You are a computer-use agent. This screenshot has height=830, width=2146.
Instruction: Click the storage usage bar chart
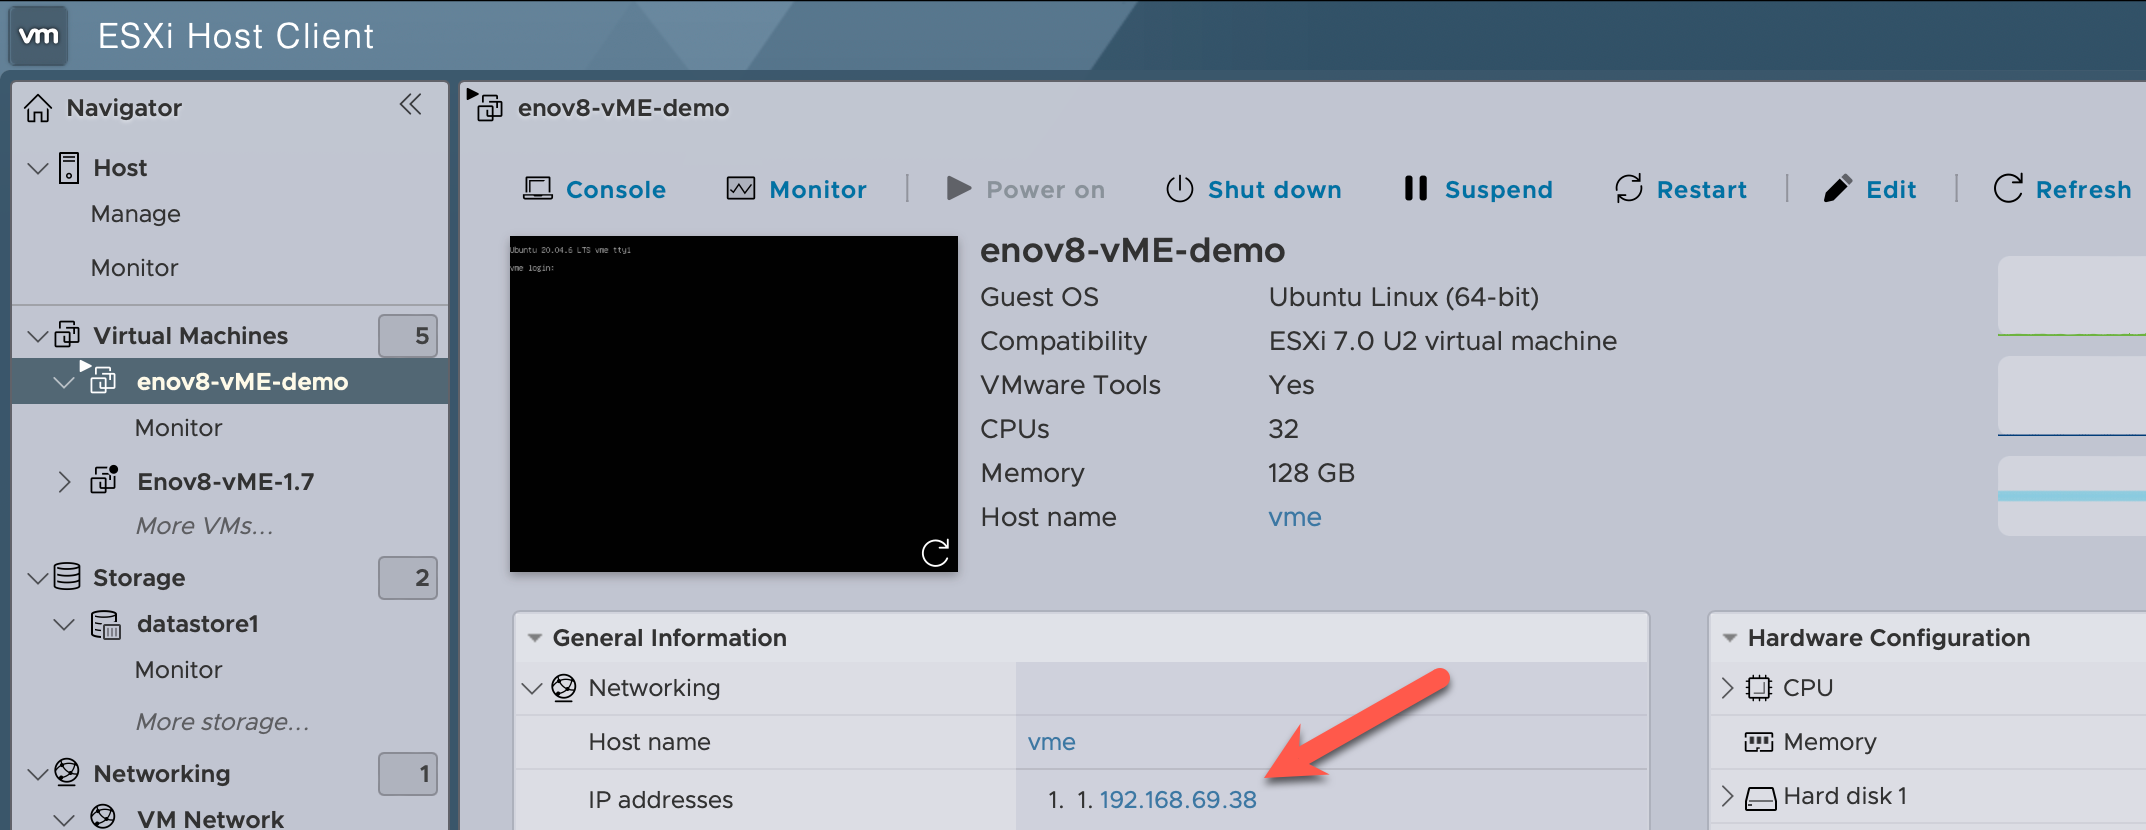(x=2072, y=496)
